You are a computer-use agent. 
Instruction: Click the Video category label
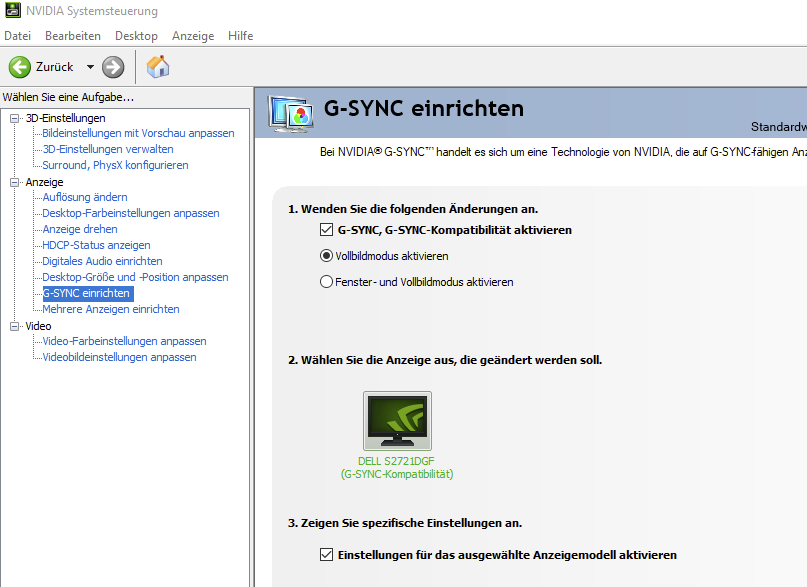[38, 326]
